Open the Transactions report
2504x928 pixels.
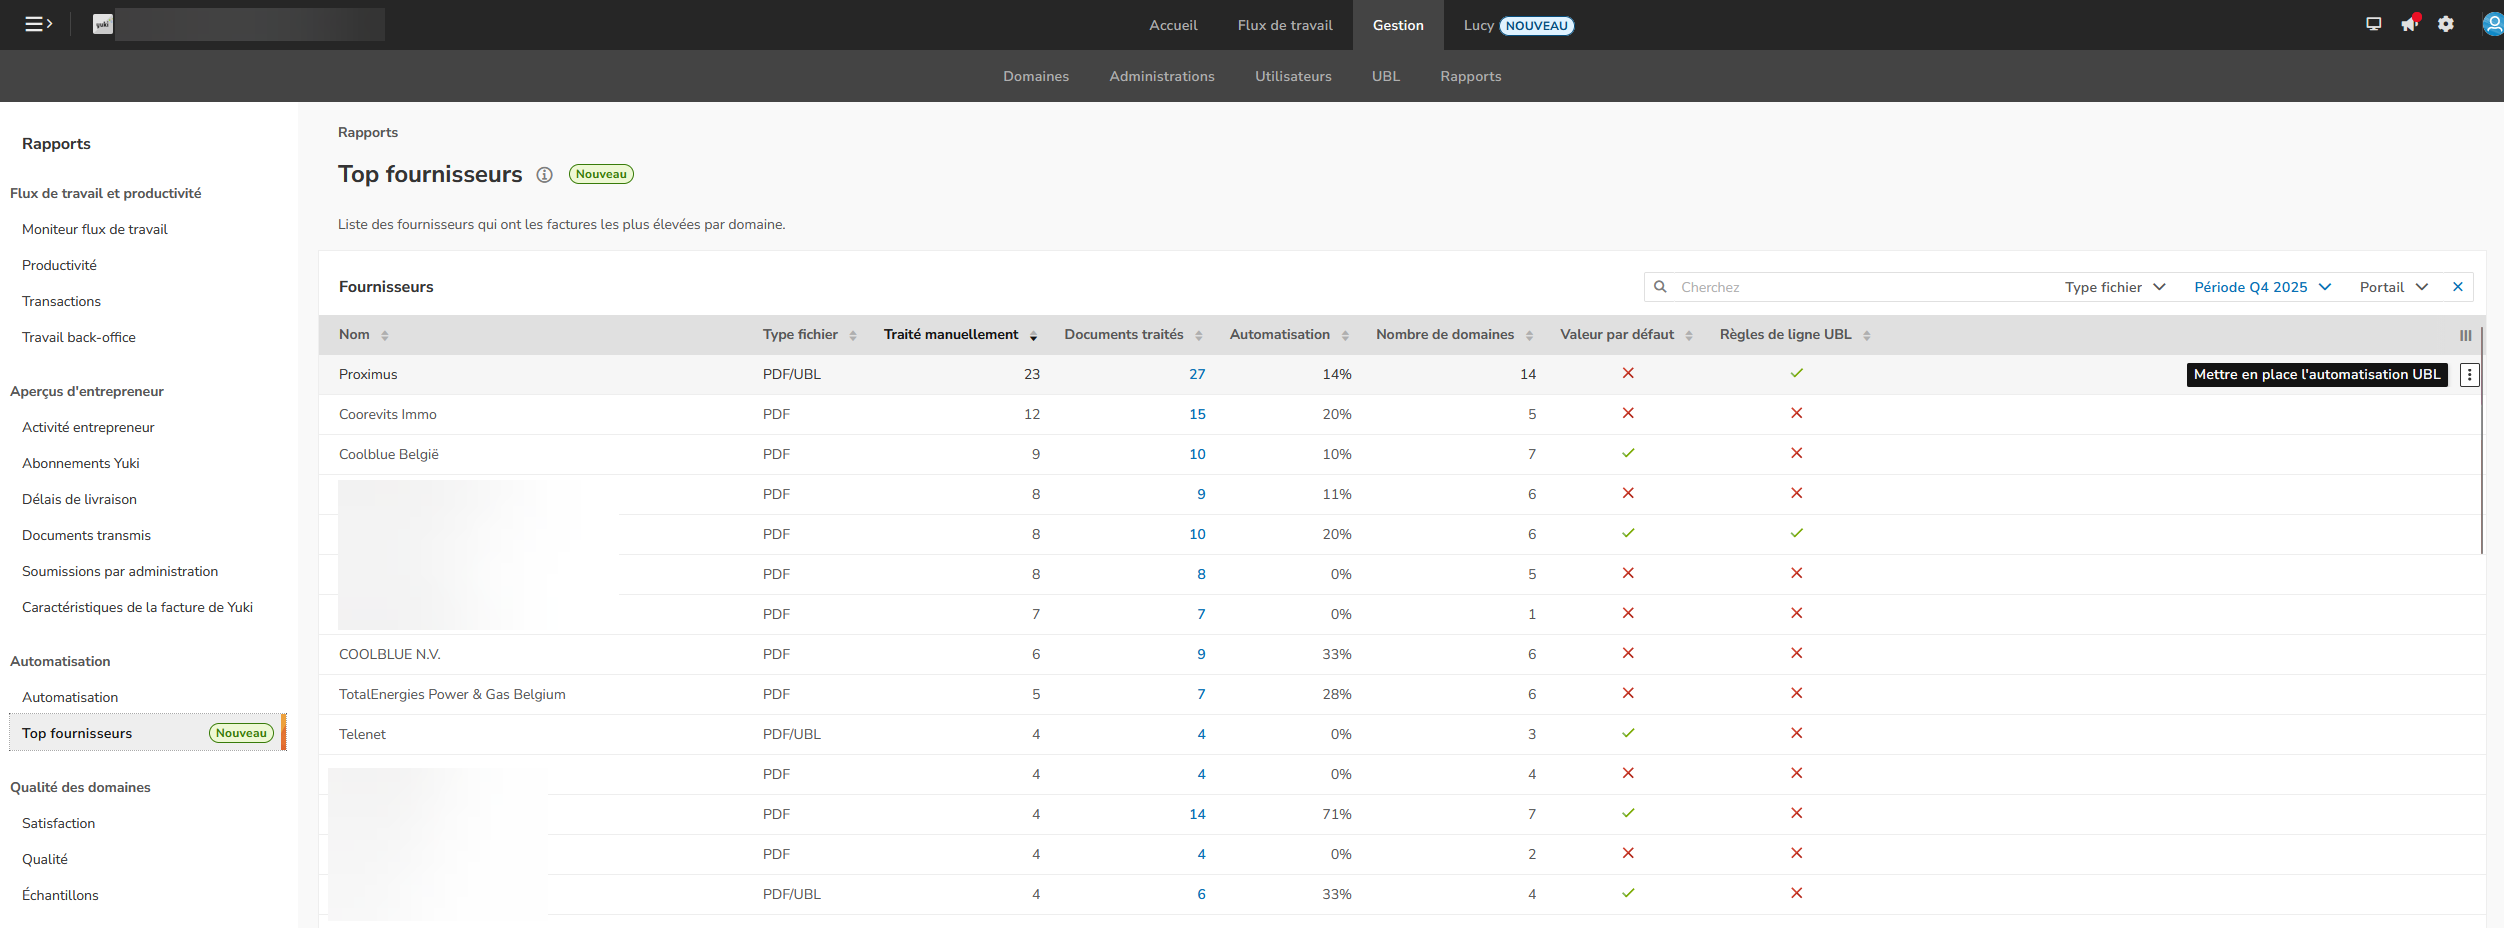tap(62, 301)
